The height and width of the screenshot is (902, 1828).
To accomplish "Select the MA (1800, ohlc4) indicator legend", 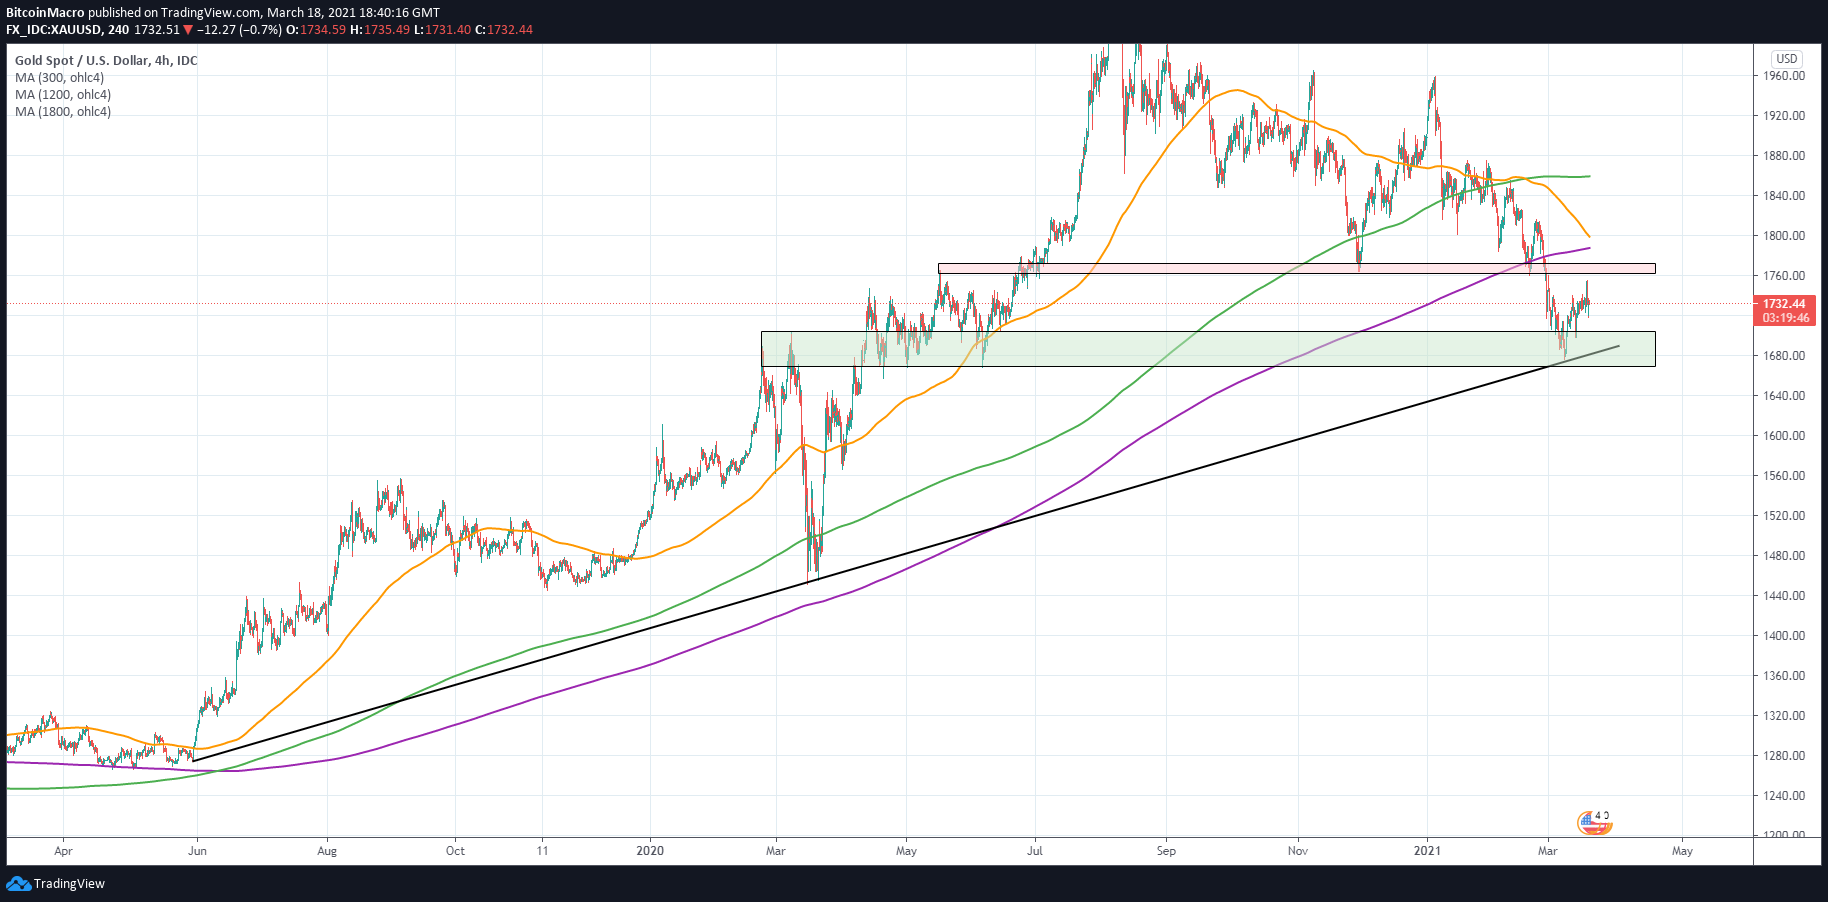I will [x=63, y=112].
